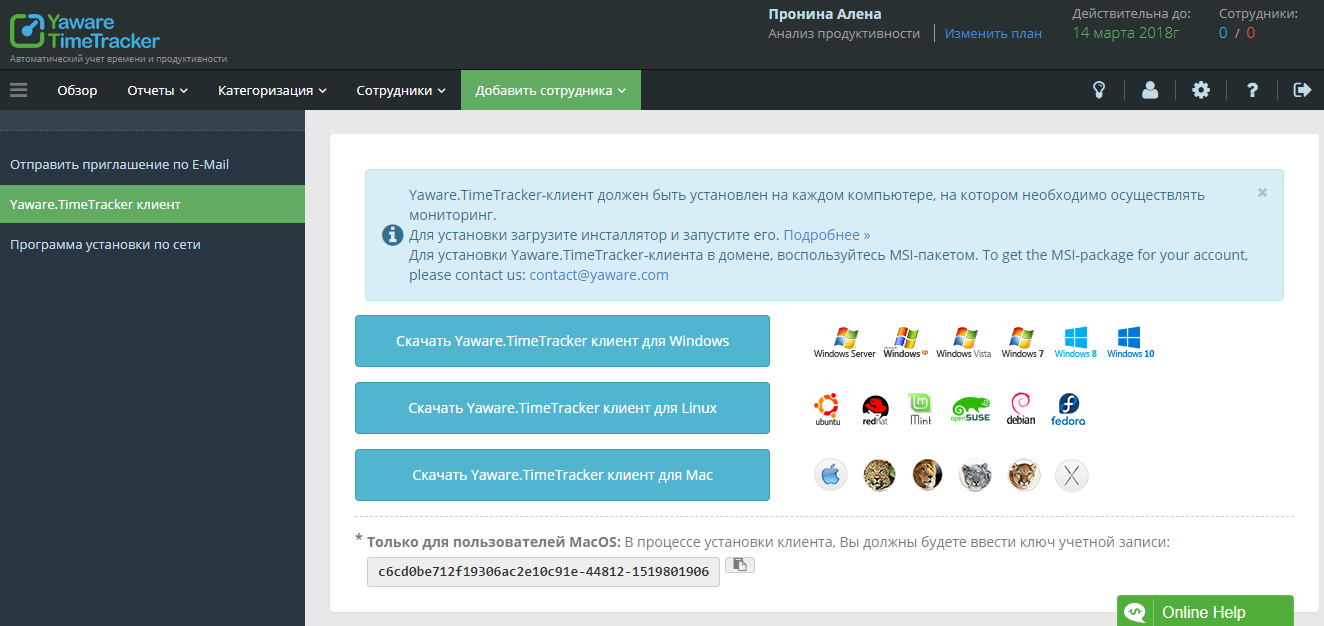The image size is (1324, 626).
Task: Open the Online Help chat button
Action: pos(1205,612)
